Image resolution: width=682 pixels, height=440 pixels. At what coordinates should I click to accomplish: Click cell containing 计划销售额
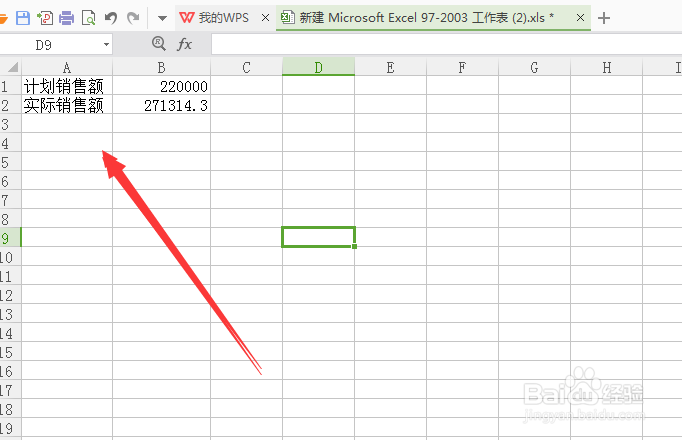(x=67, y=86)
